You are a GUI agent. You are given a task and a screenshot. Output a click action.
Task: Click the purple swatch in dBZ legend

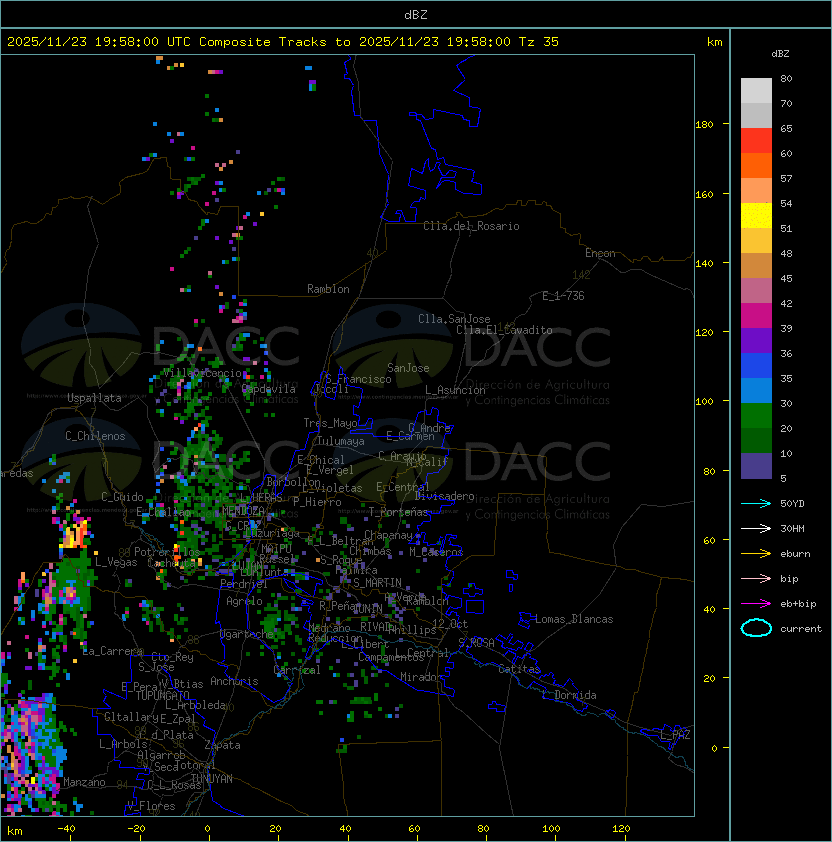click(x=756, y=340)
